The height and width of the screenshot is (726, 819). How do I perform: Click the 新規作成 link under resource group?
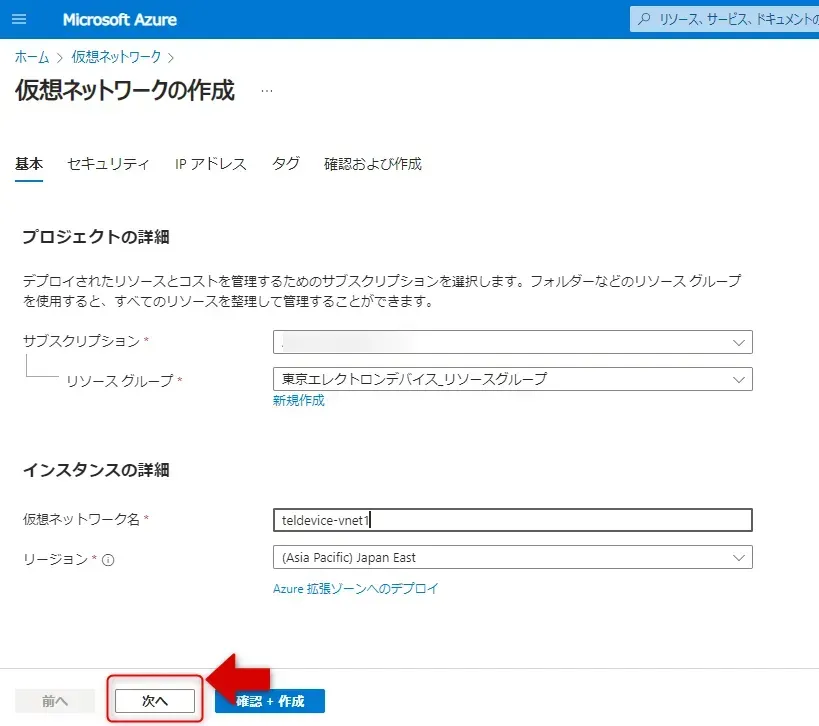(298, 401)
